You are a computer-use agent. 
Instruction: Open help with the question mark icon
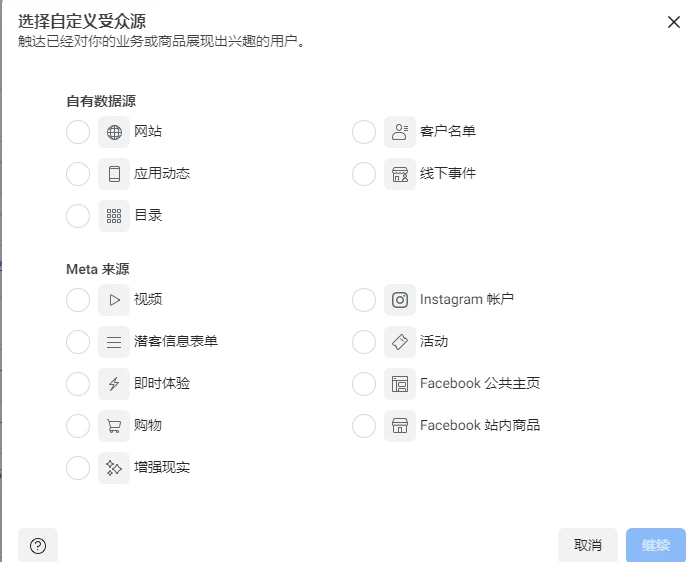pyautogui.click(x=38, y=546)
